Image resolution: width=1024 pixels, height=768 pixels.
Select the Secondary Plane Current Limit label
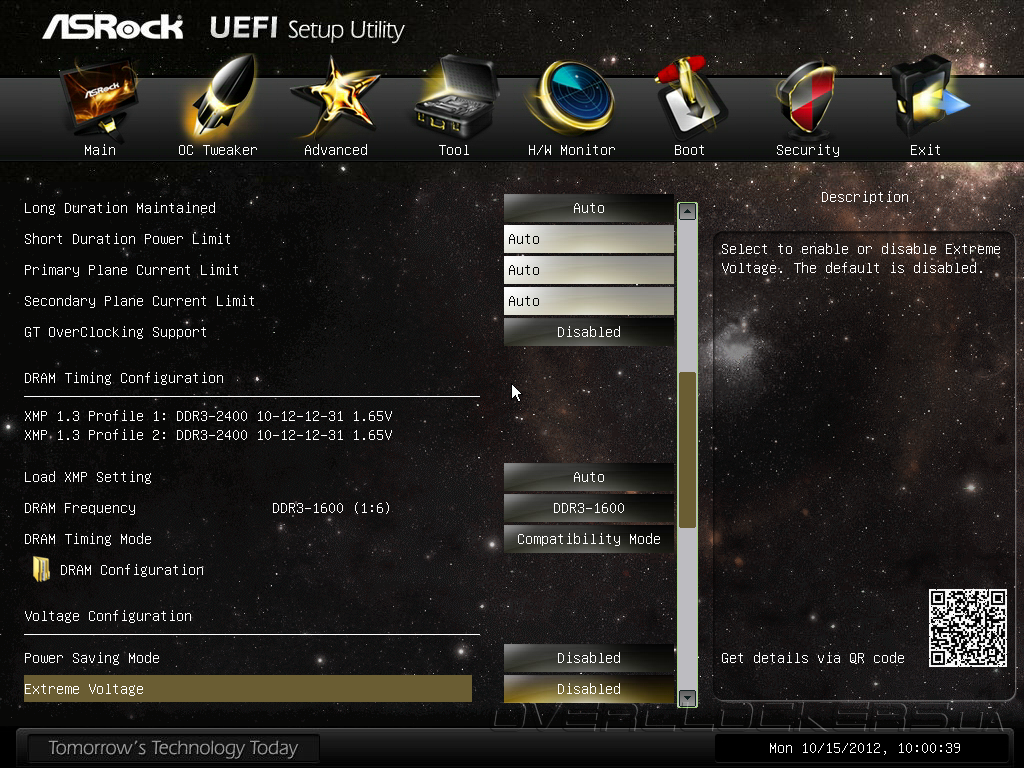(x=139, y=301)
